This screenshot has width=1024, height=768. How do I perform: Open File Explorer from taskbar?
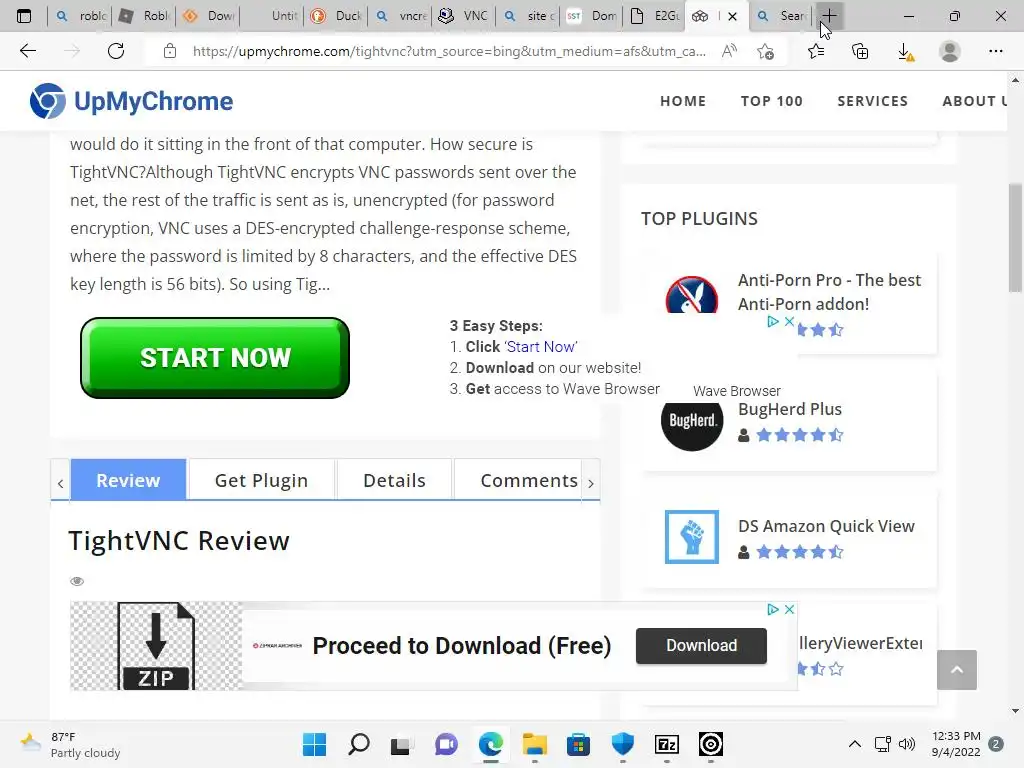(534, 744)
